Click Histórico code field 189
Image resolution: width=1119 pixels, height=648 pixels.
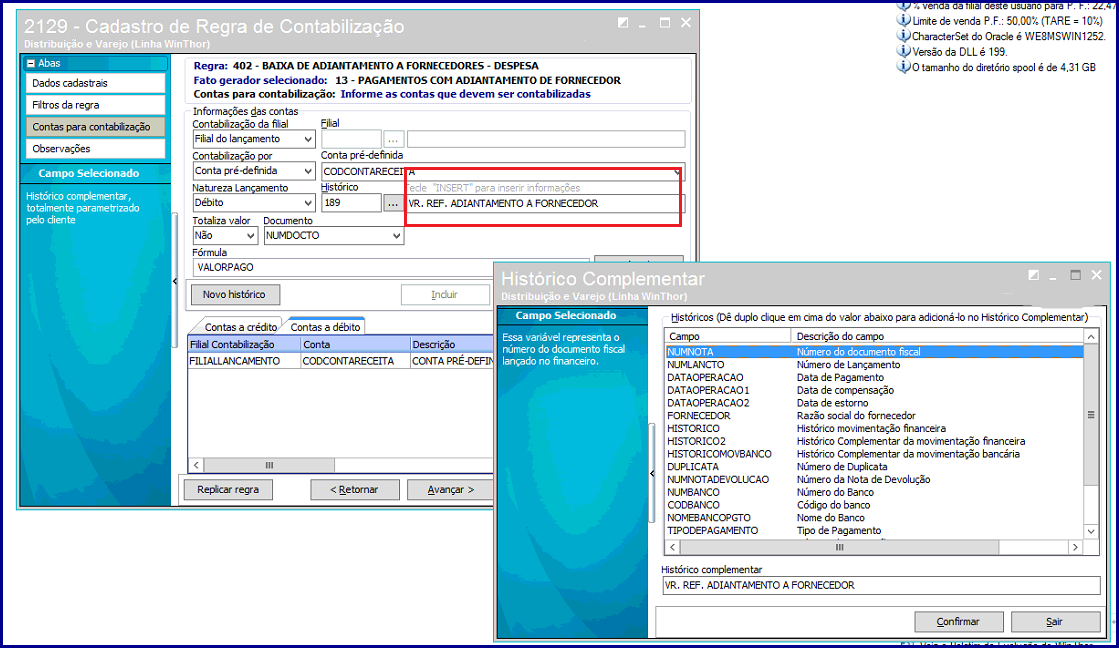(x=351, y=203)
